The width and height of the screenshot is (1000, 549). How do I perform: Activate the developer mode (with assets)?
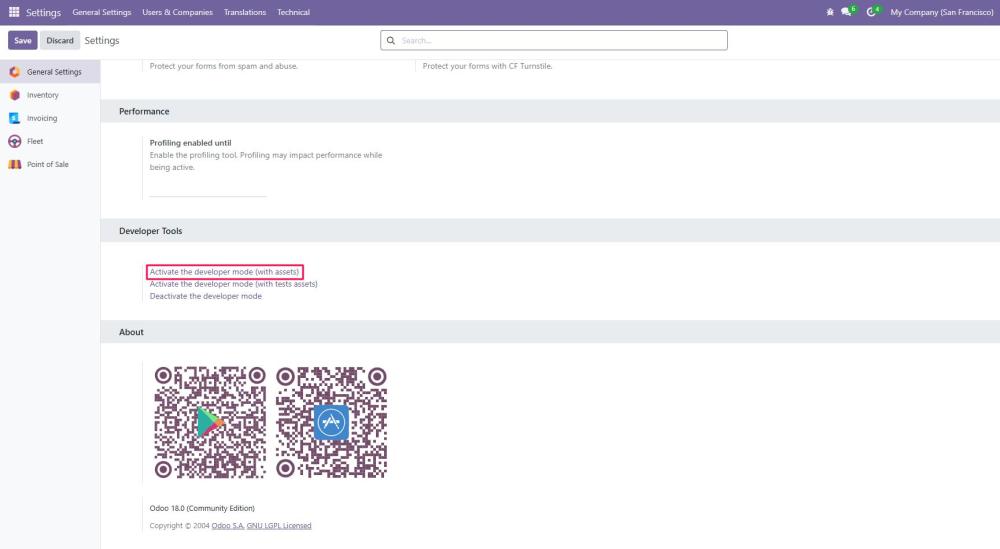tap(224, 272)
